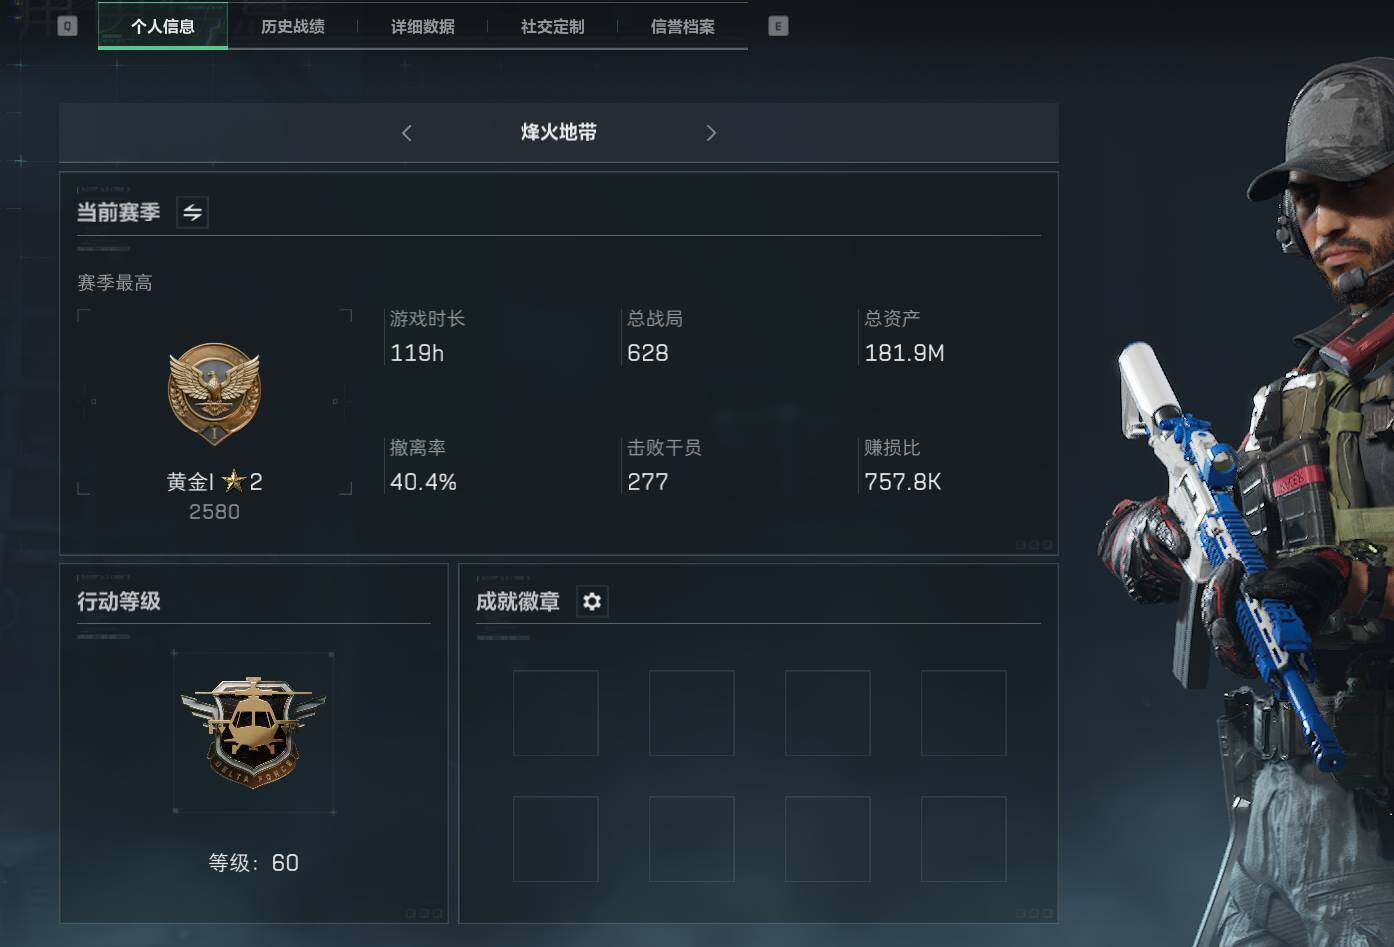Screen dimensions: 1394x947
Task: Select the first empty achievement badge slot
Action: [x=556, y=713]
